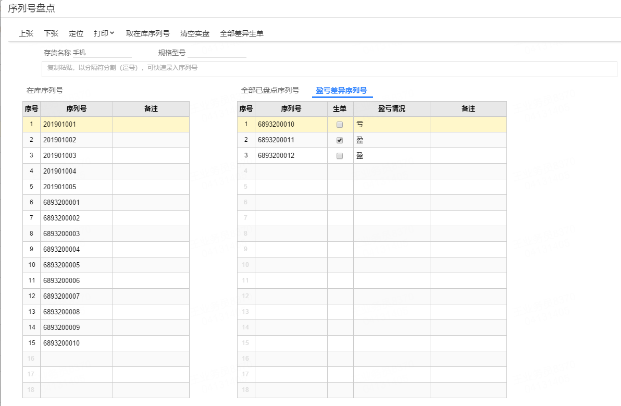Click the 盈 status cell for 6893200012
Image resolution: width=621 pixels, height=406 pixels.
point(392,156)
